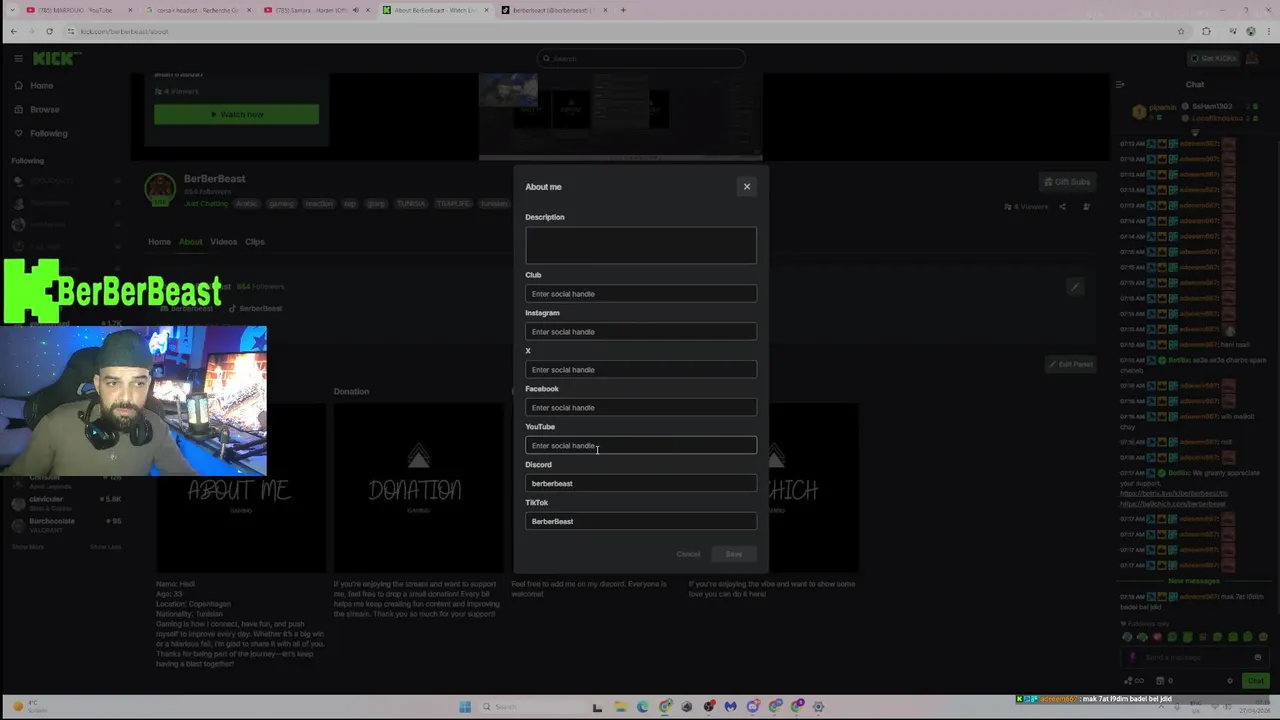1280x720 pixels.
Task: Focus the Facebook handle field
Action: [x=641, y=408]
